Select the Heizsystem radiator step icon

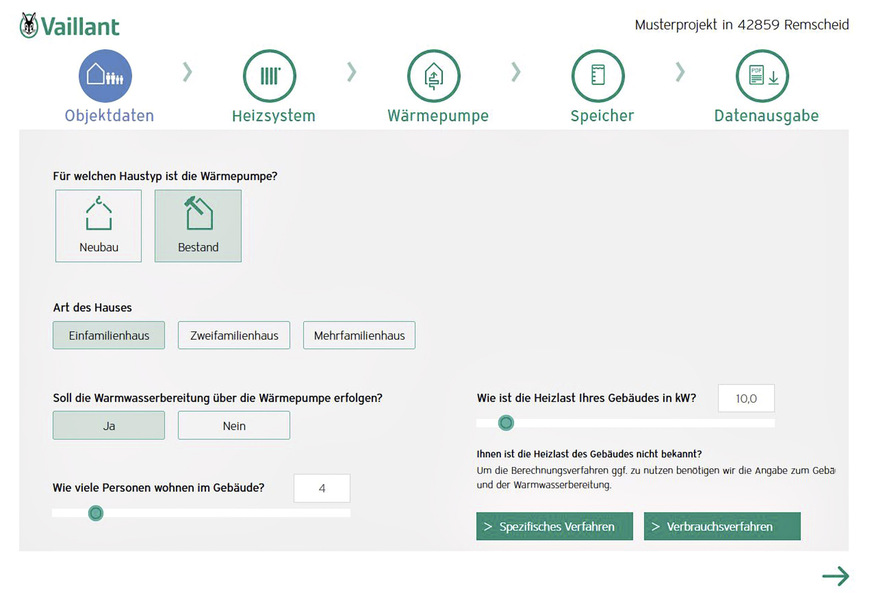[x=270, y=75]
